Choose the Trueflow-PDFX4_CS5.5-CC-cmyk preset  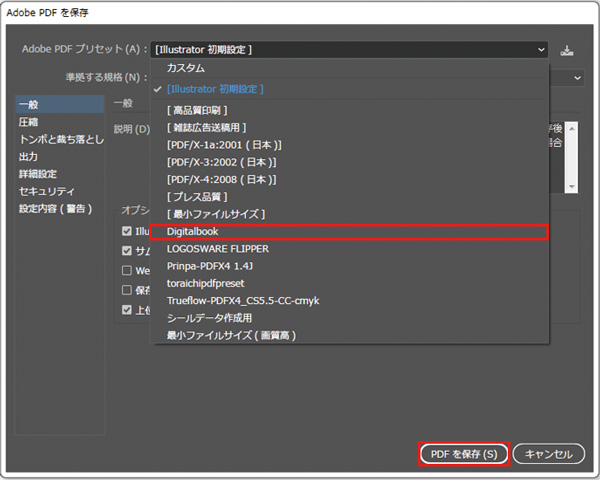(x=350, y=301)
